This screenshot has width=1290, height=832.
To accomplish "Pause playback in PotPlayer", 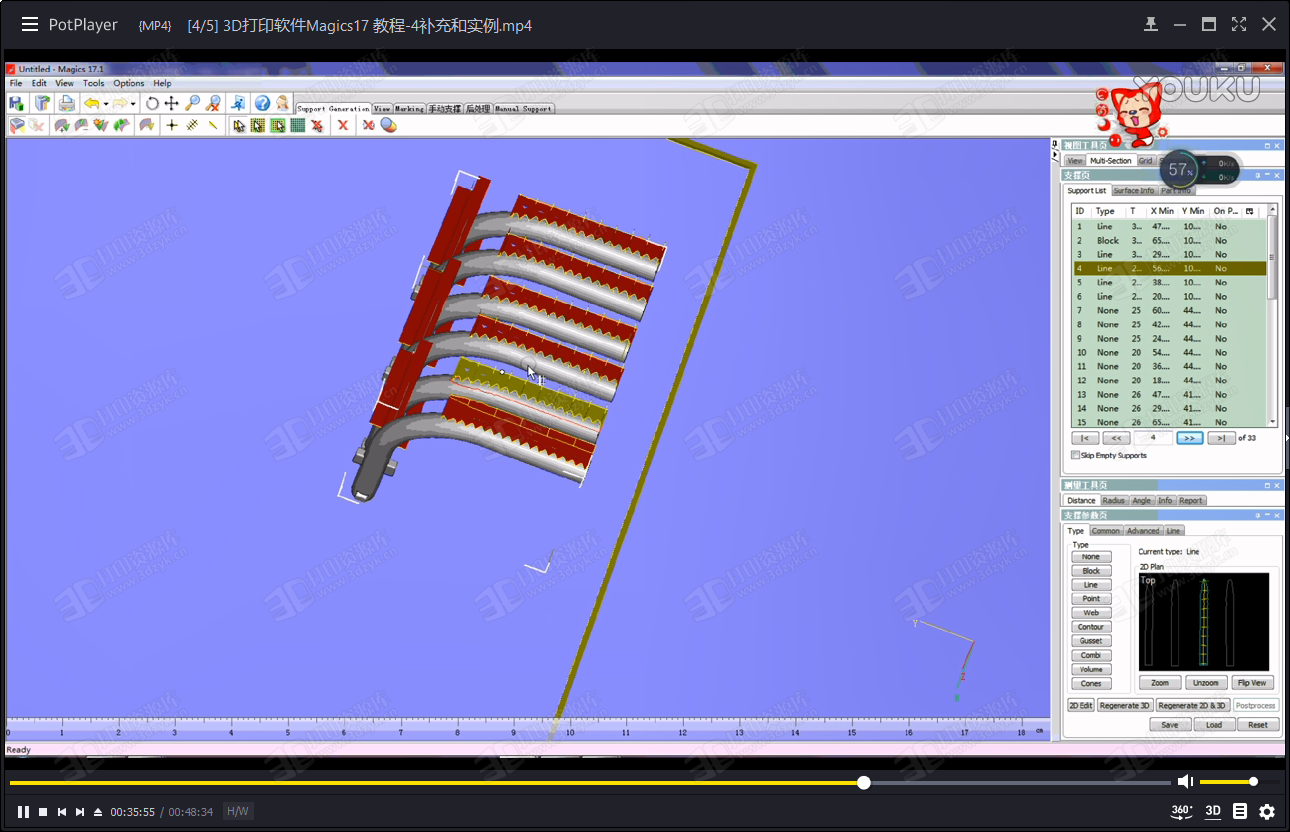I will coord(23,812).
